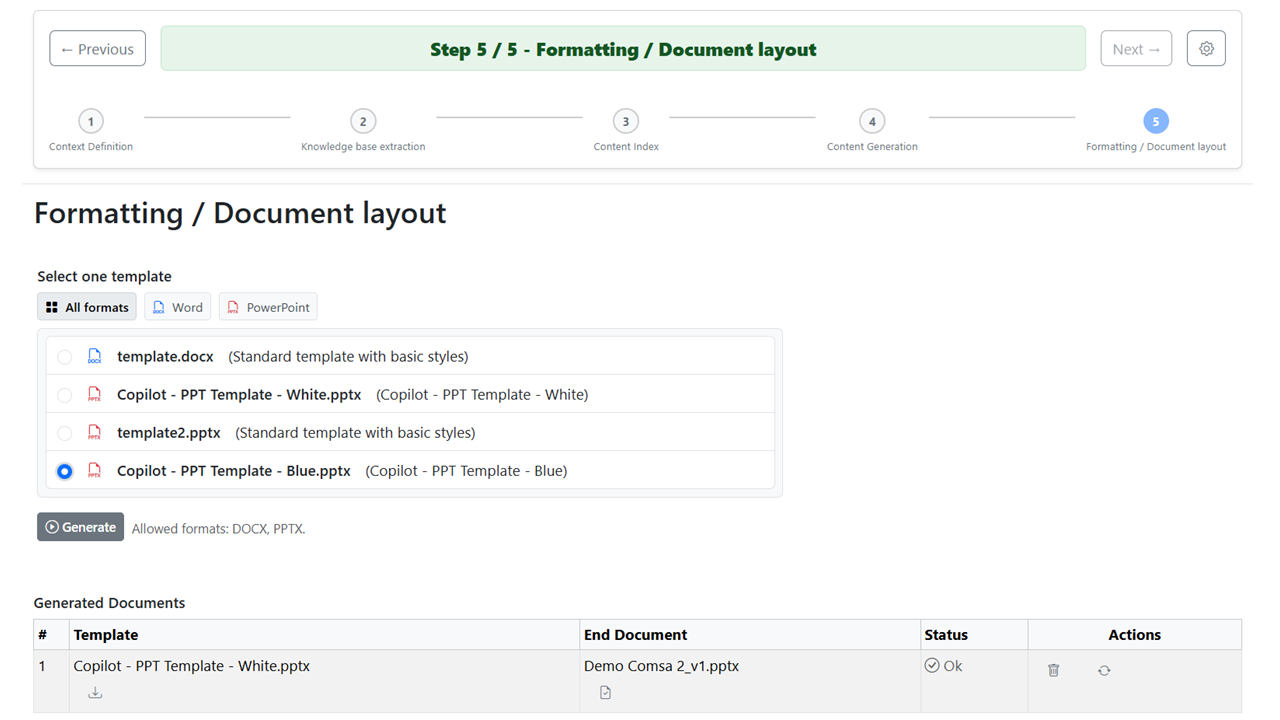Select the template.docx radio button

click(64, 357)
